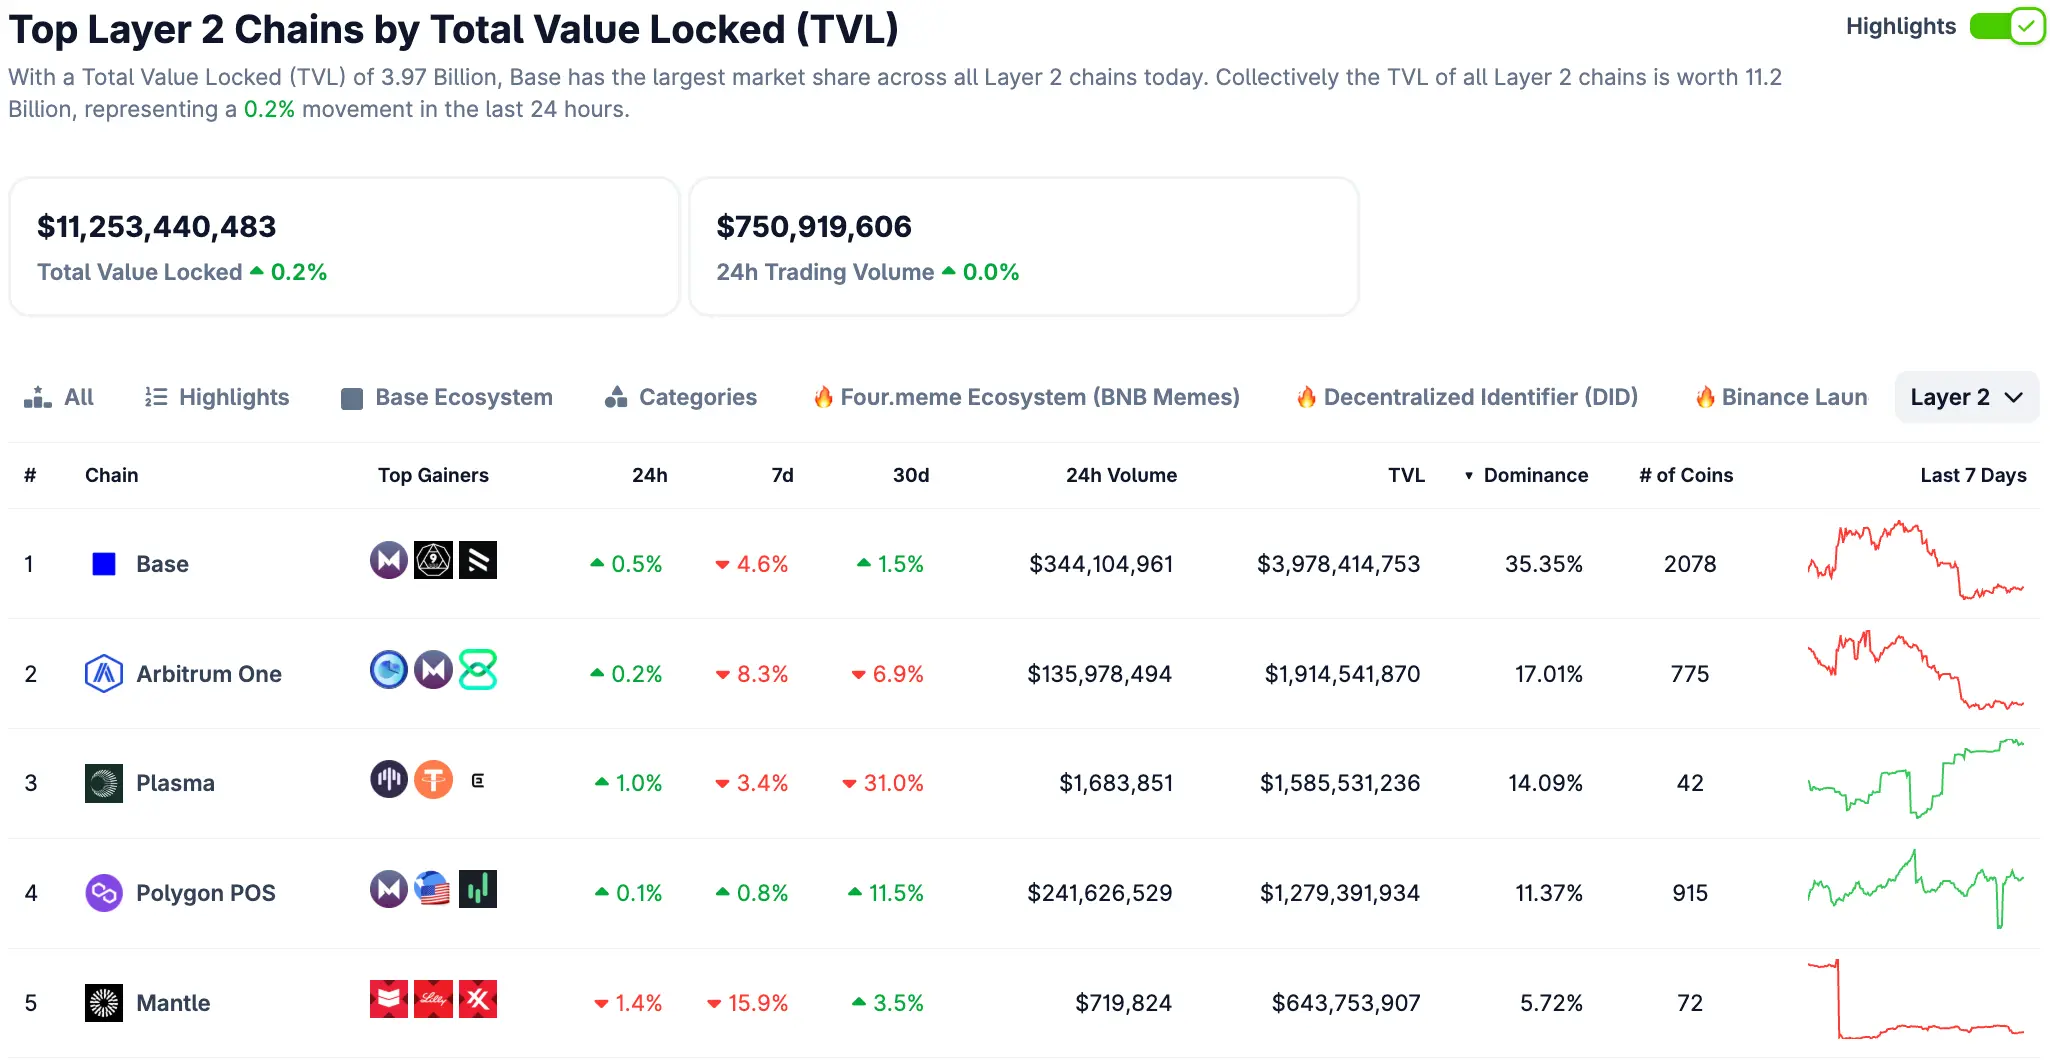
Task: Click the Mantle chain logo icon
Action: click(x=104, y=1003)
